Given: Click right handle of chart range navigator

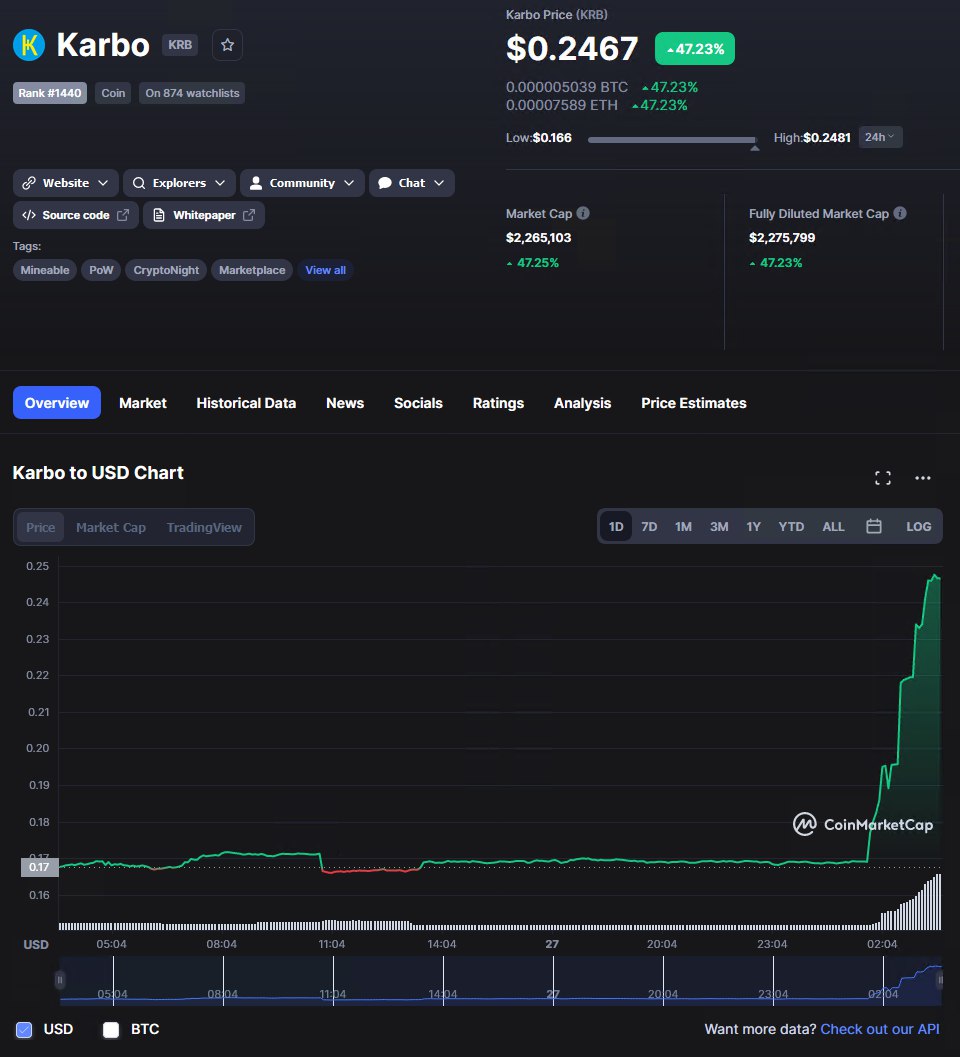Looking at the screenshot, I should pos(940,979).
